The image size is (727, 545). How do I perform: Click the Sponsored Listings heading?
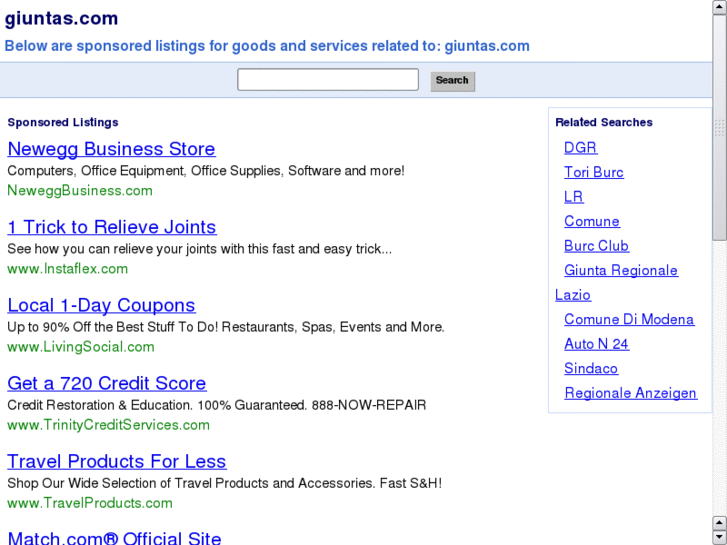63,122
